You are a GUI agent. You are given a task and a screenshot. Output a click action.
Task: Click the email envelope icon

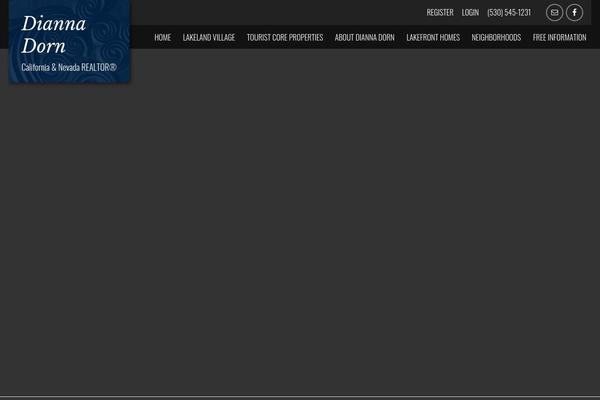point(554,13)
